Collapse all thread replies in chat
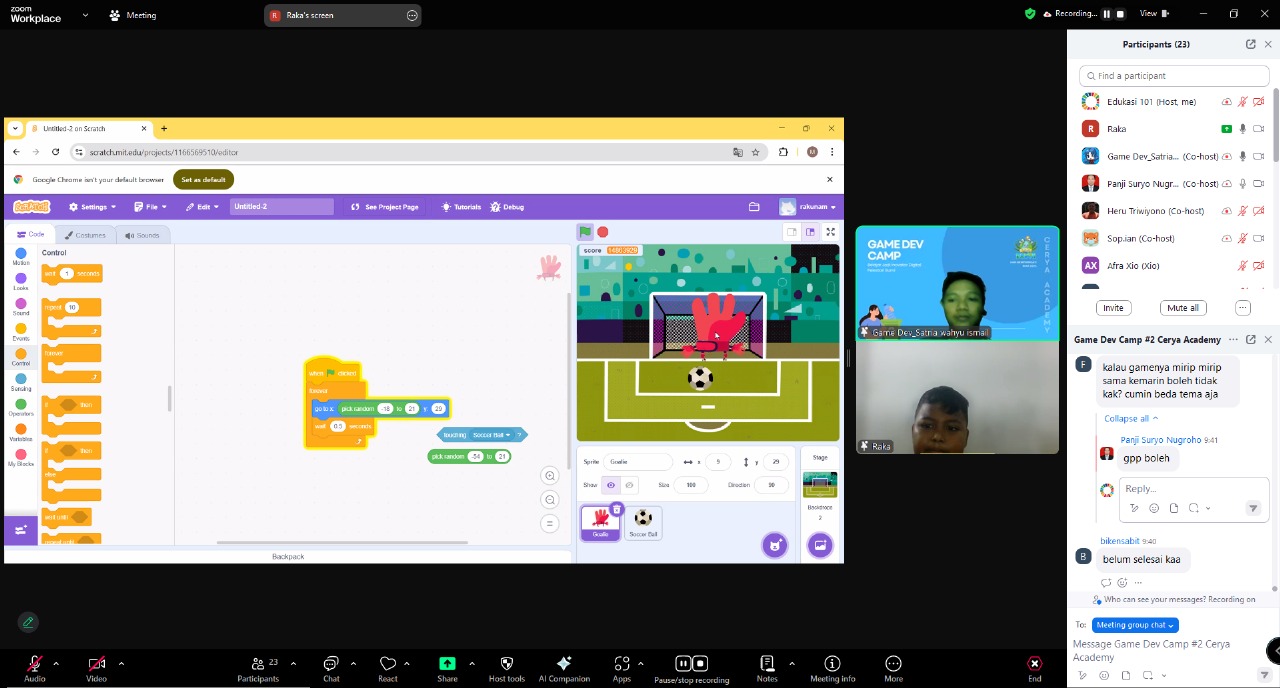This screenshot has height=688, width=1280. (x=1131, y=418)
